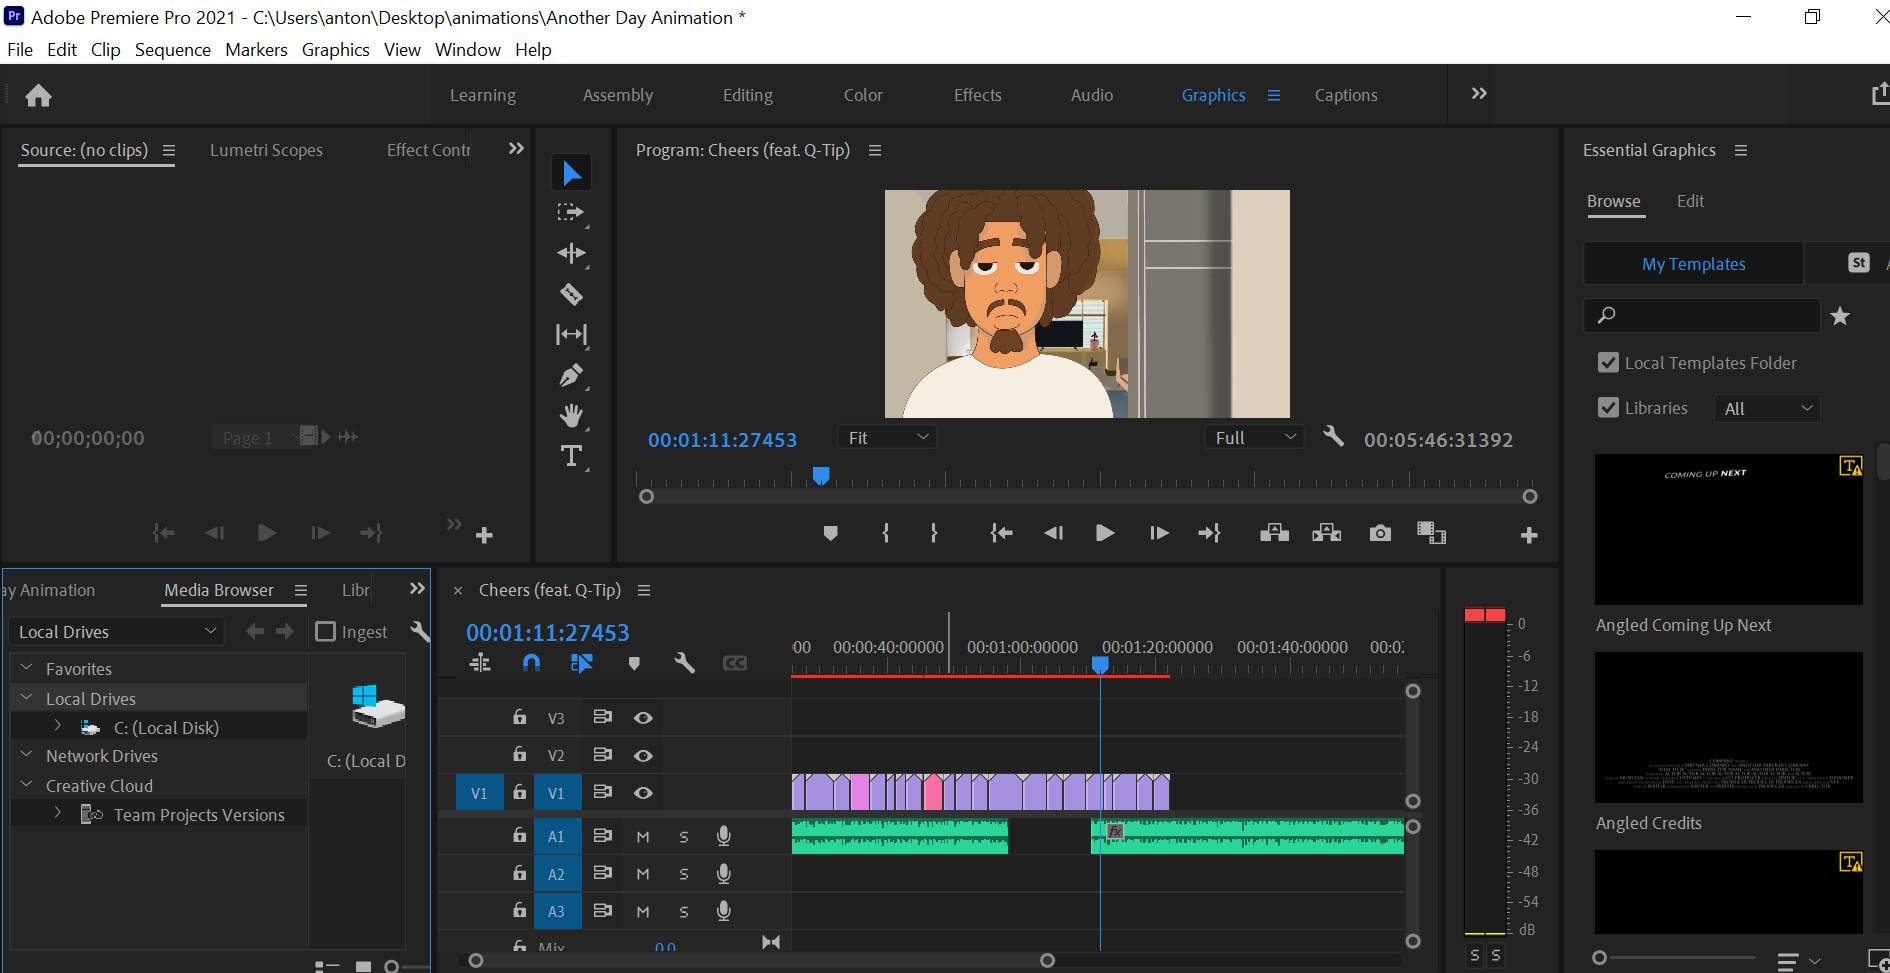Screen dimensions: 1890x973
Task: Click Adobe Stock St button
Action: (1859, 263)
